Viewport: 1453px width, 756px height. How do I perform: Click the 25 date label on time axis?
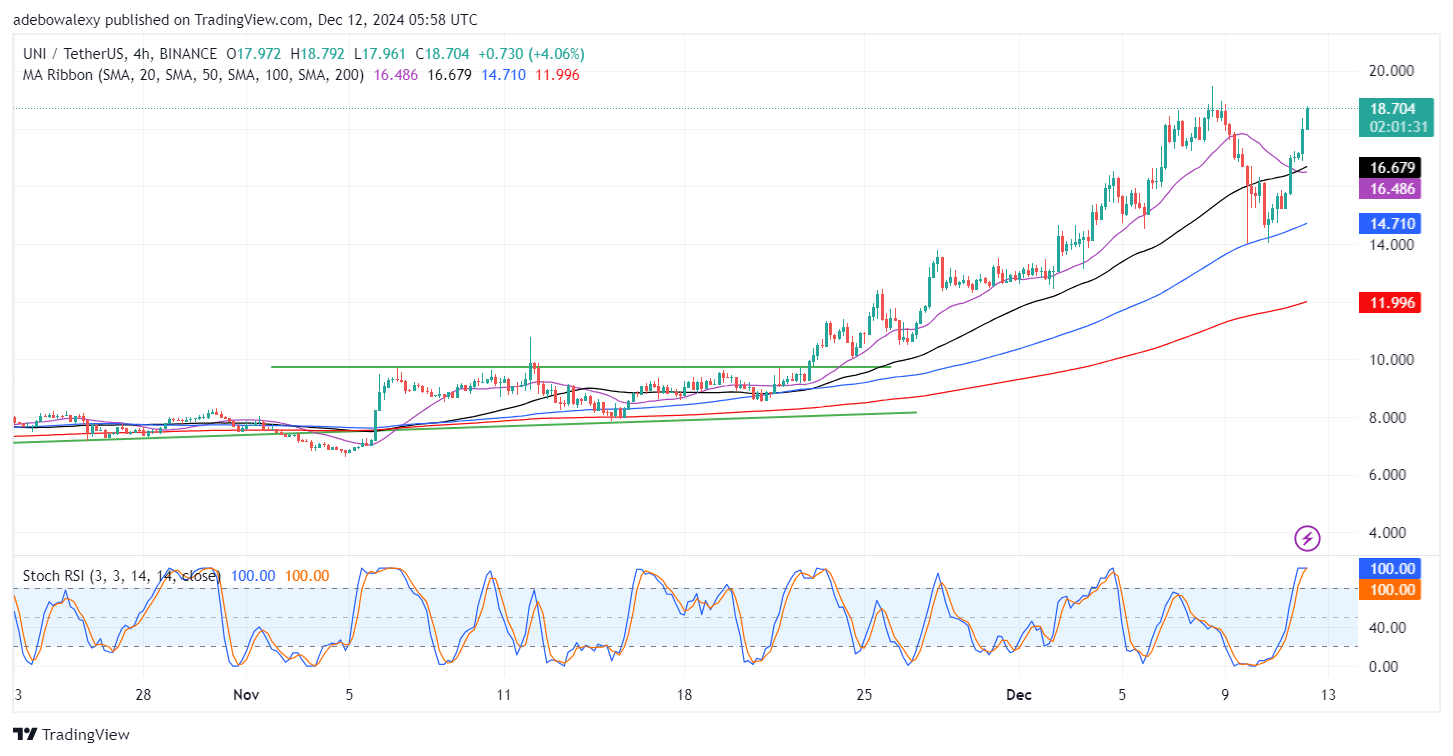coord(865,695)
